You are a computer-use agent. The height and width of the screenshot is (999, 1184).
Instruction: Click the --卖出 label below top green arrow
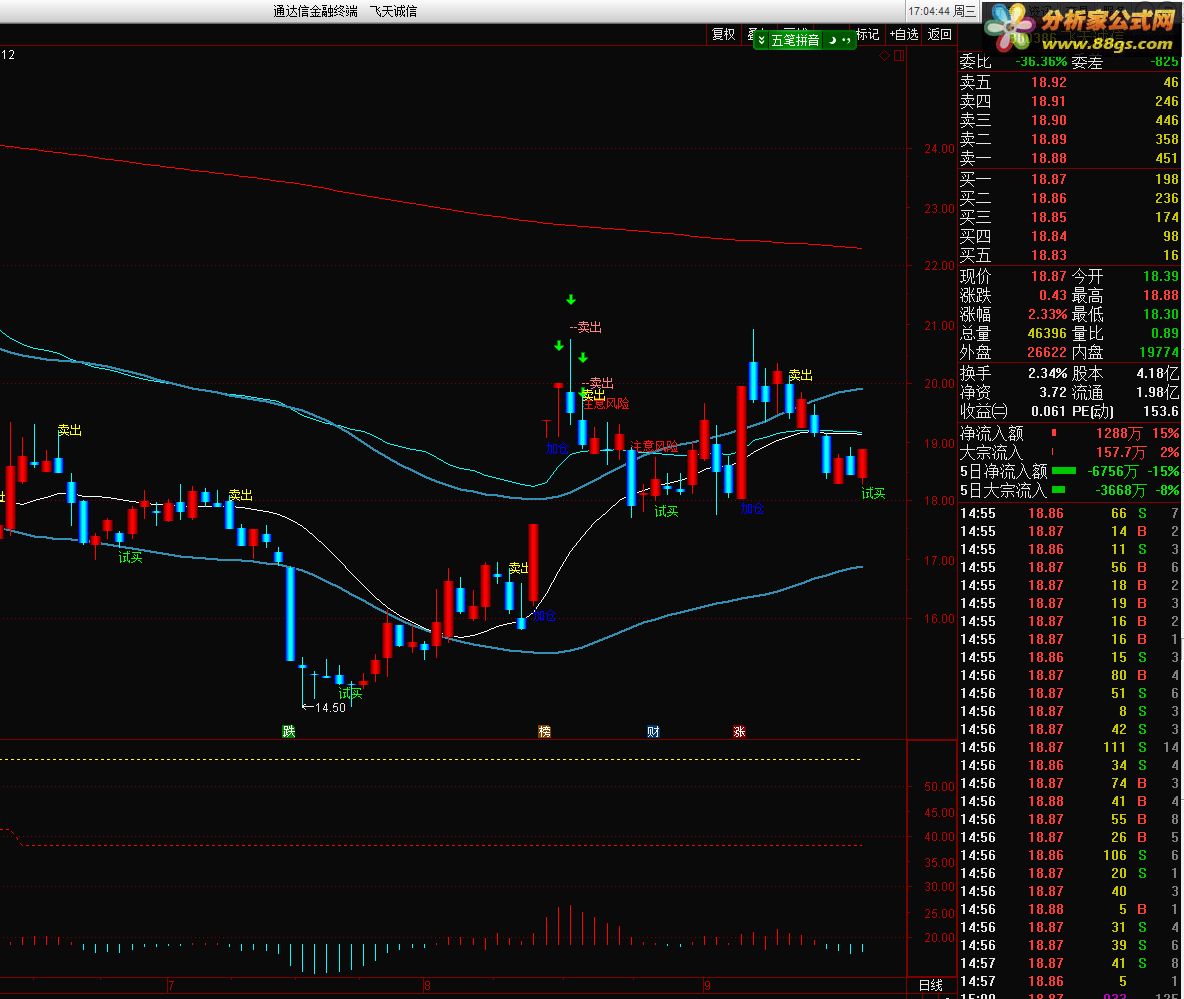coord(586,327)
